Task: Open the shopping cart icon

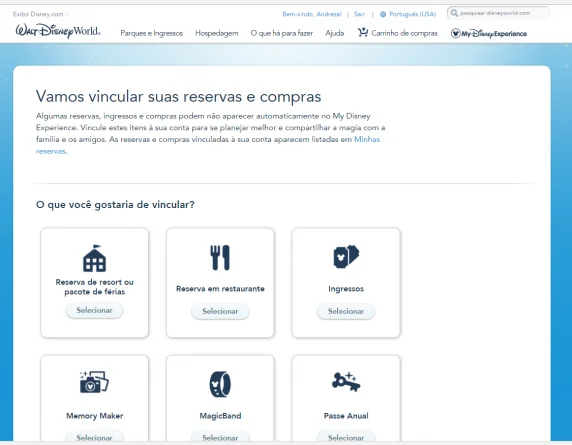Action: 363,32
